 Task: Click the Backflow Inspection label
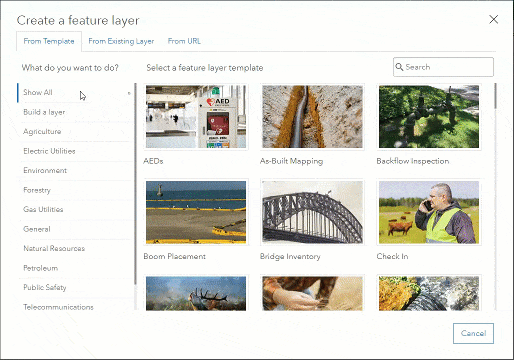[x=413, y=161]
